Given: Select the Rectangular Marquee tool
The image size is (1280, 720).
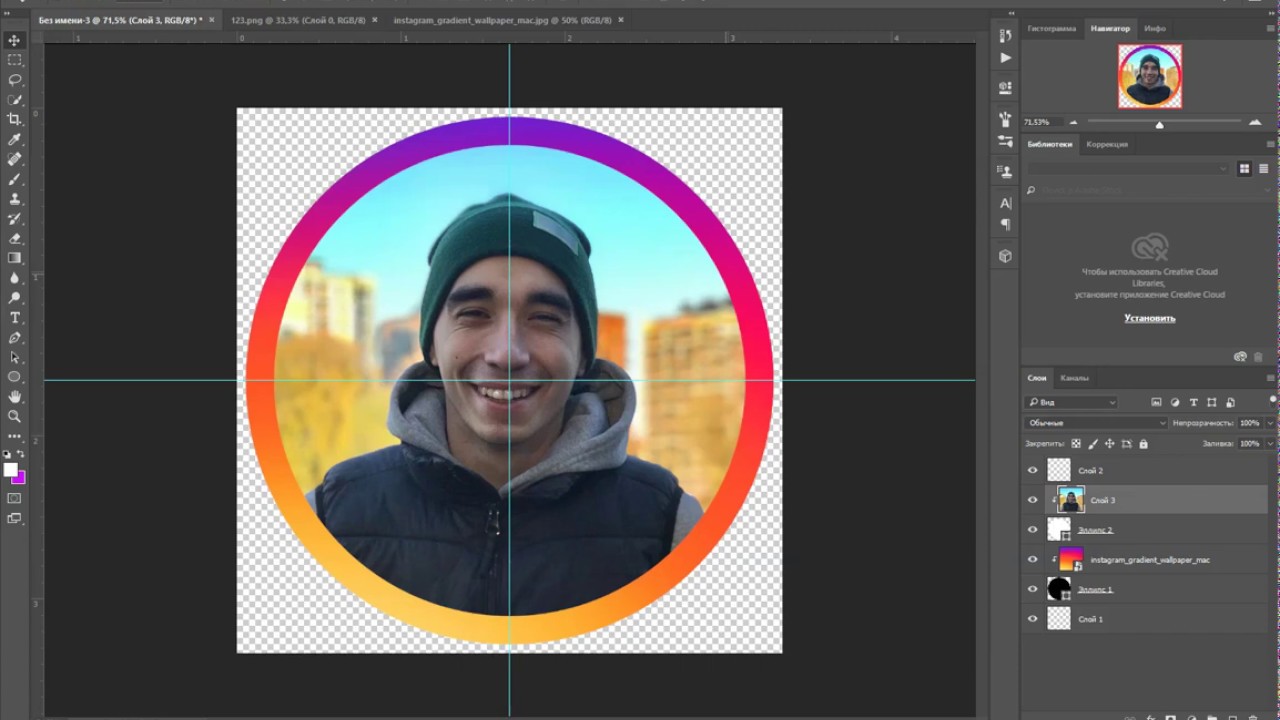Looking at the screenshot, I should coord(14,60).
